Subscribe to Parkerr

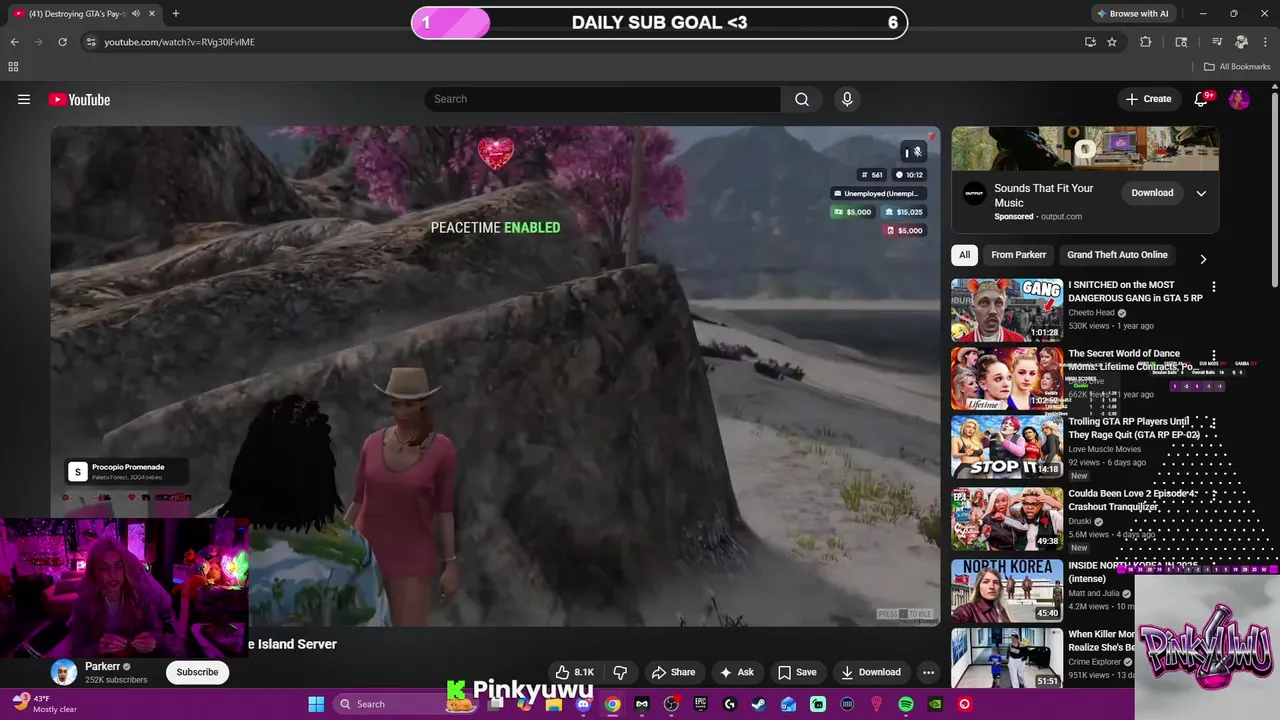pyautogui.click(x=197, y=672)
